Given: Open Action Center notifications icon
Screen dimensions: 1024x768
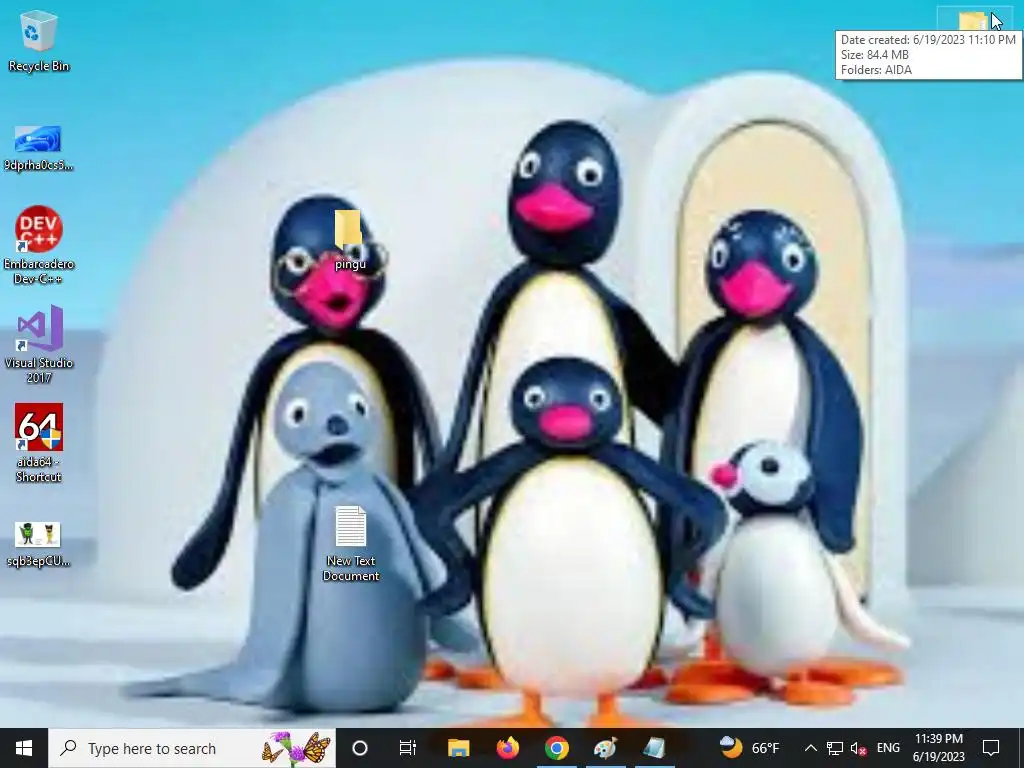Looking at the screenshot, I should (991, 748).
